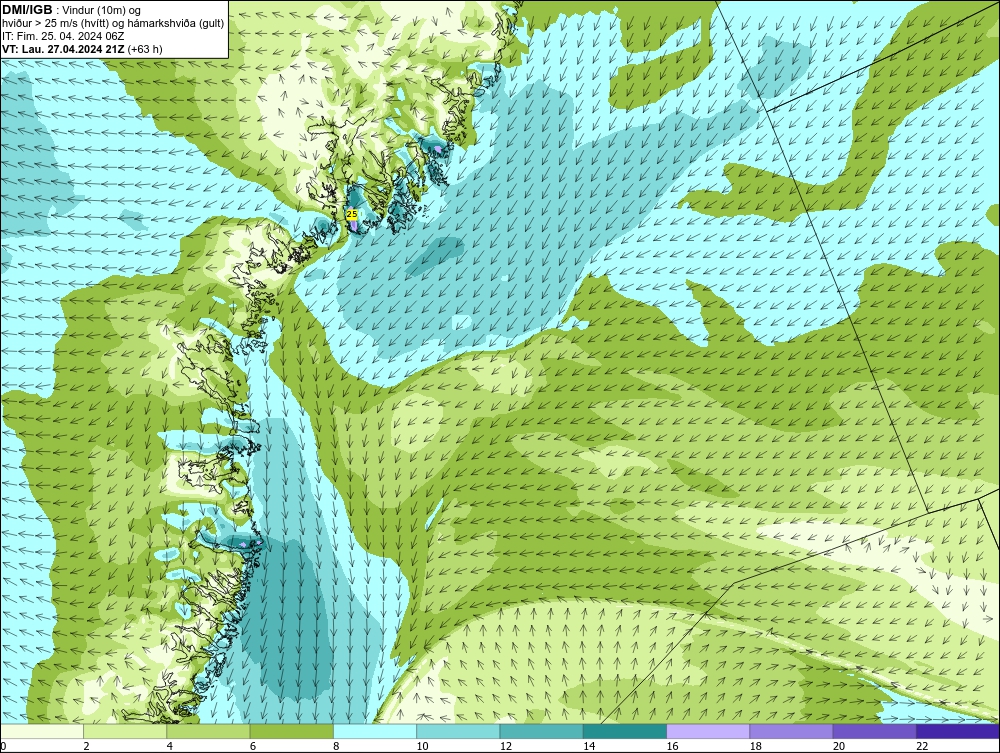This screenshot has height=753, width=1000.
Task: Click the 14–16 m/s dark teal legend swatch
Action: [x=624, y=731]
